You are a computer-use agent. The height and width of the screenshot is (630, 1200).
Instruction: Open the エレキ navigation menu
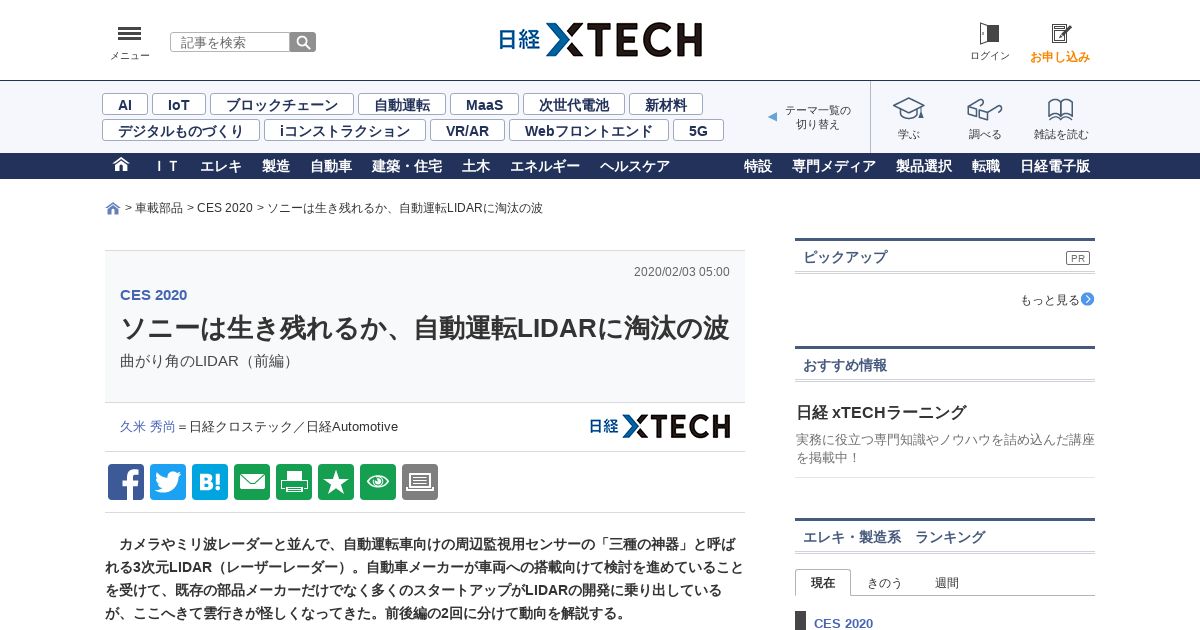(x=221, y=166)
